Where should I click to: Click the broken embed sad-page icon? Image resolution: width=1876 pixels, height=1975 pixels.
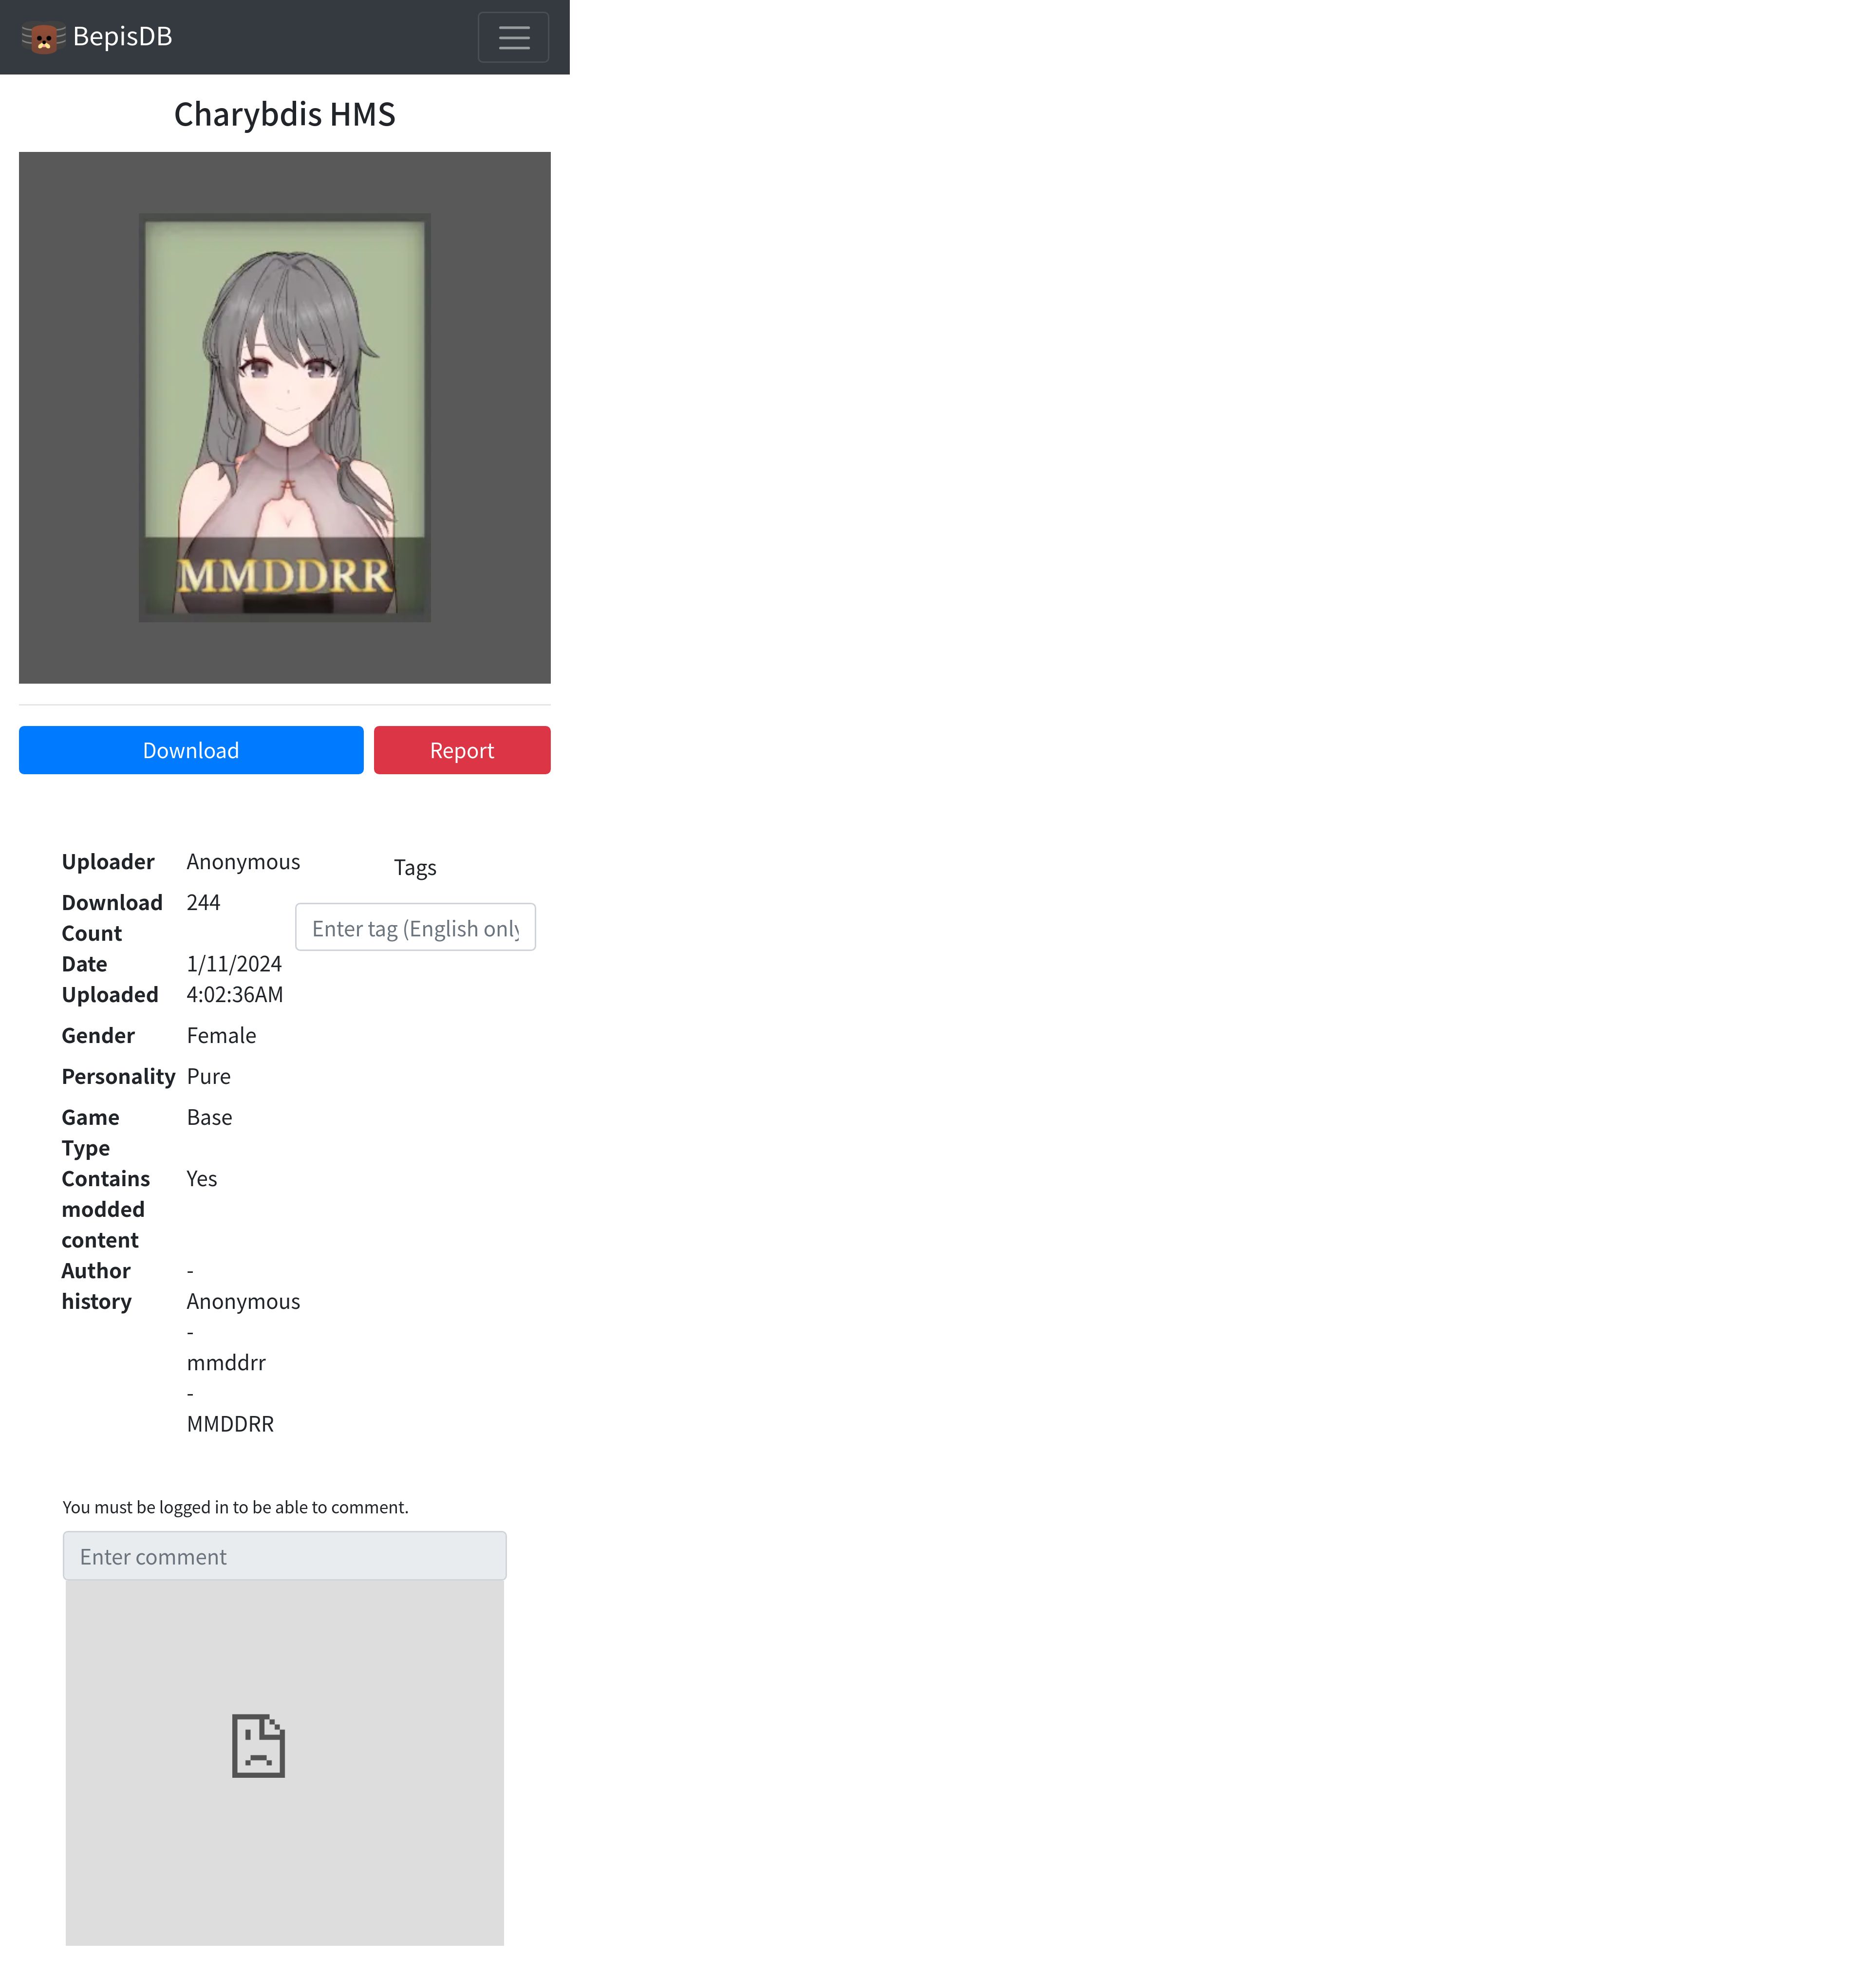[258, 1746]
